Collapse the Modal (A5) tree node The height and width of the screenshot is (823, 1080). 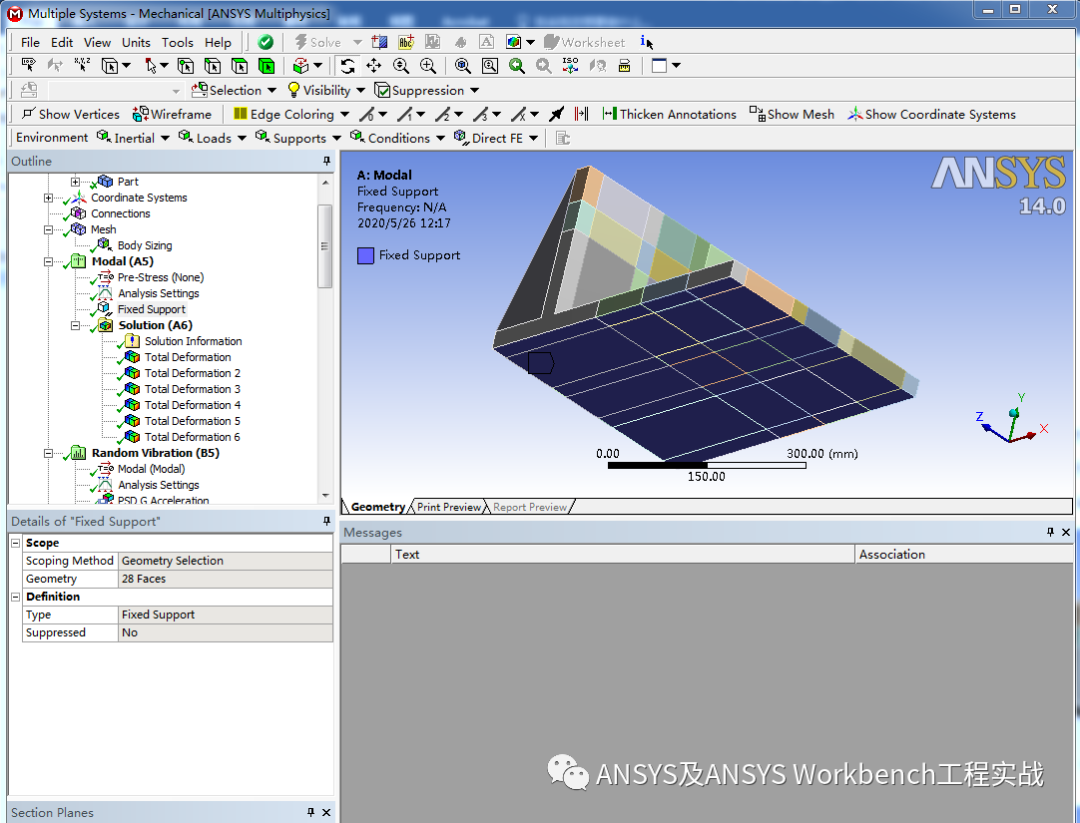pyautogui.click(x=48, y=262)
